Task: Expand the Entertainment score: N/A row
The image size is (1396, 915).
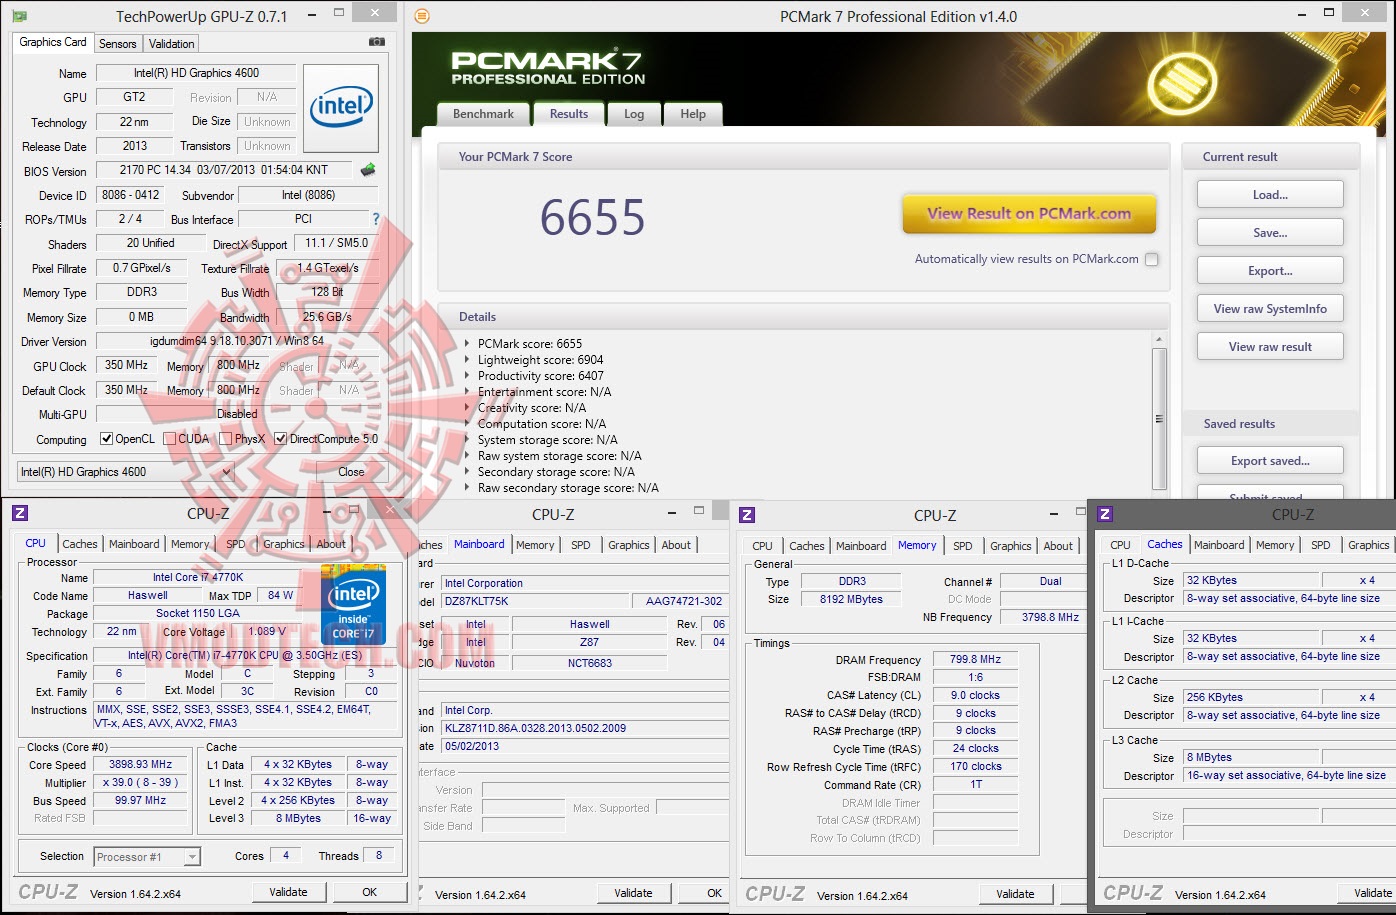Action: 467,392
